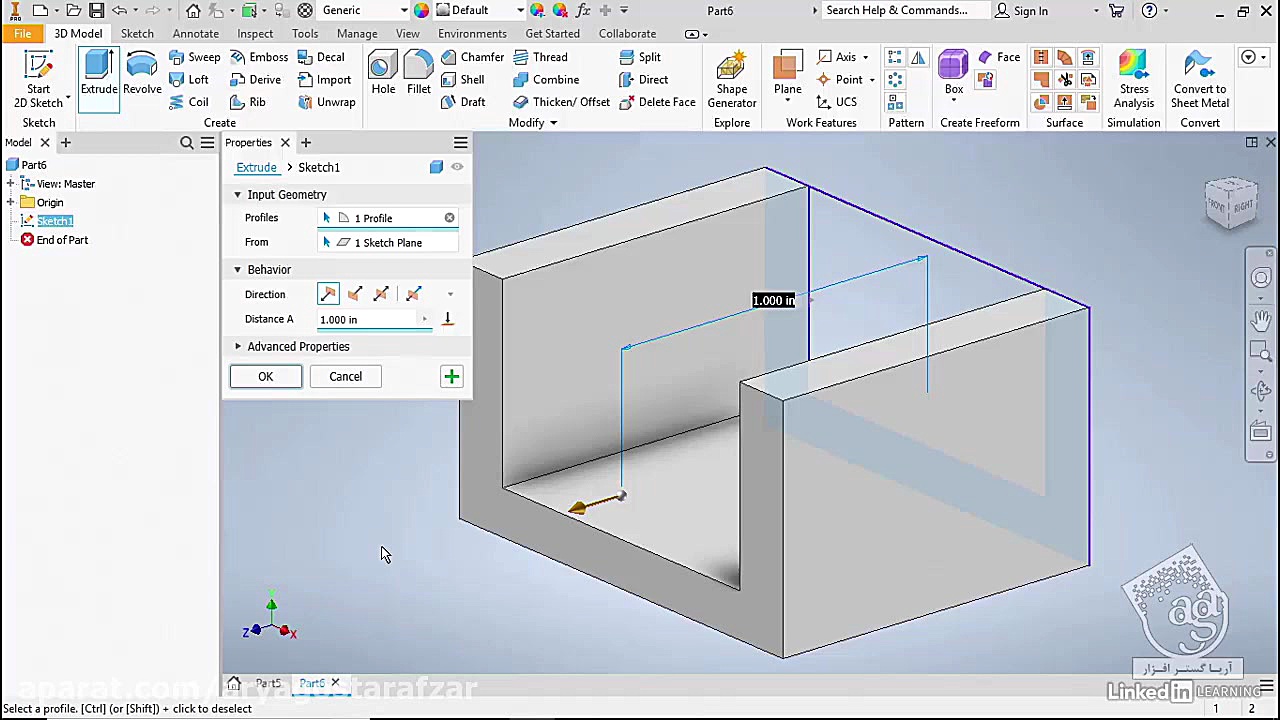Click the Distance A value field
The height and width of the screenshot is (720, 1280).
click(367, 319)
